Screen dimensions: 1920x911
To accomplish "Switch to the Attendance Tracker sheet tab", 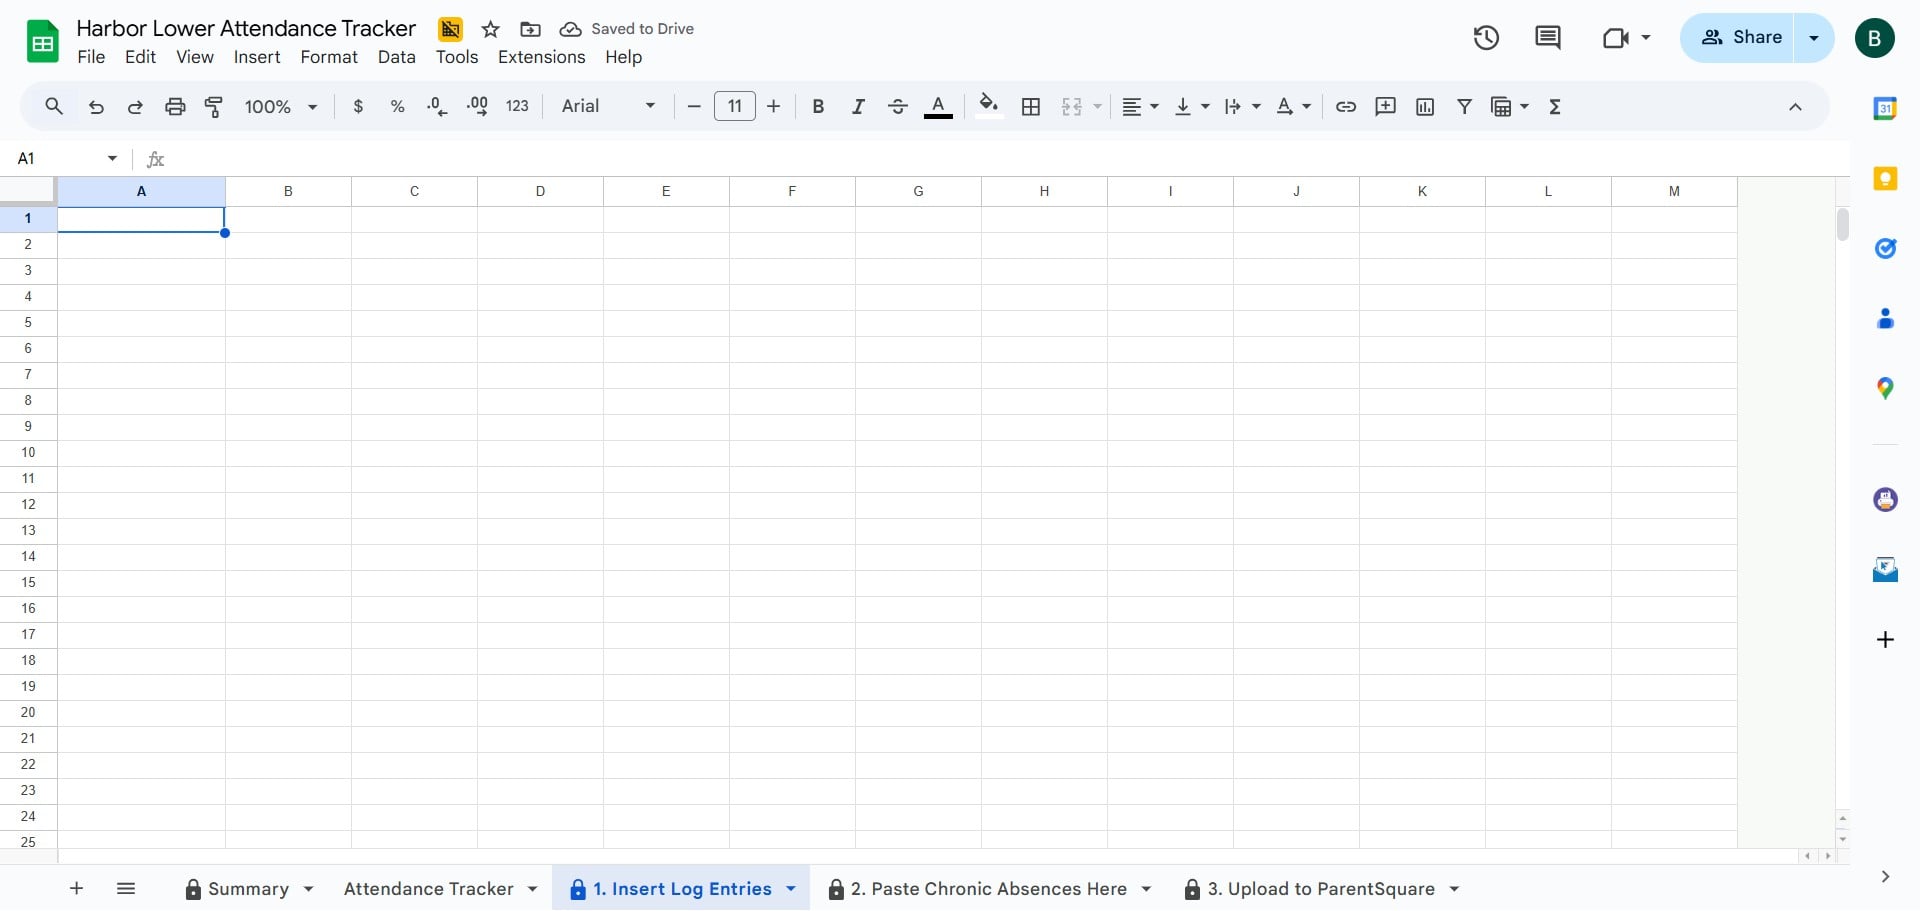I will point(428,889).
